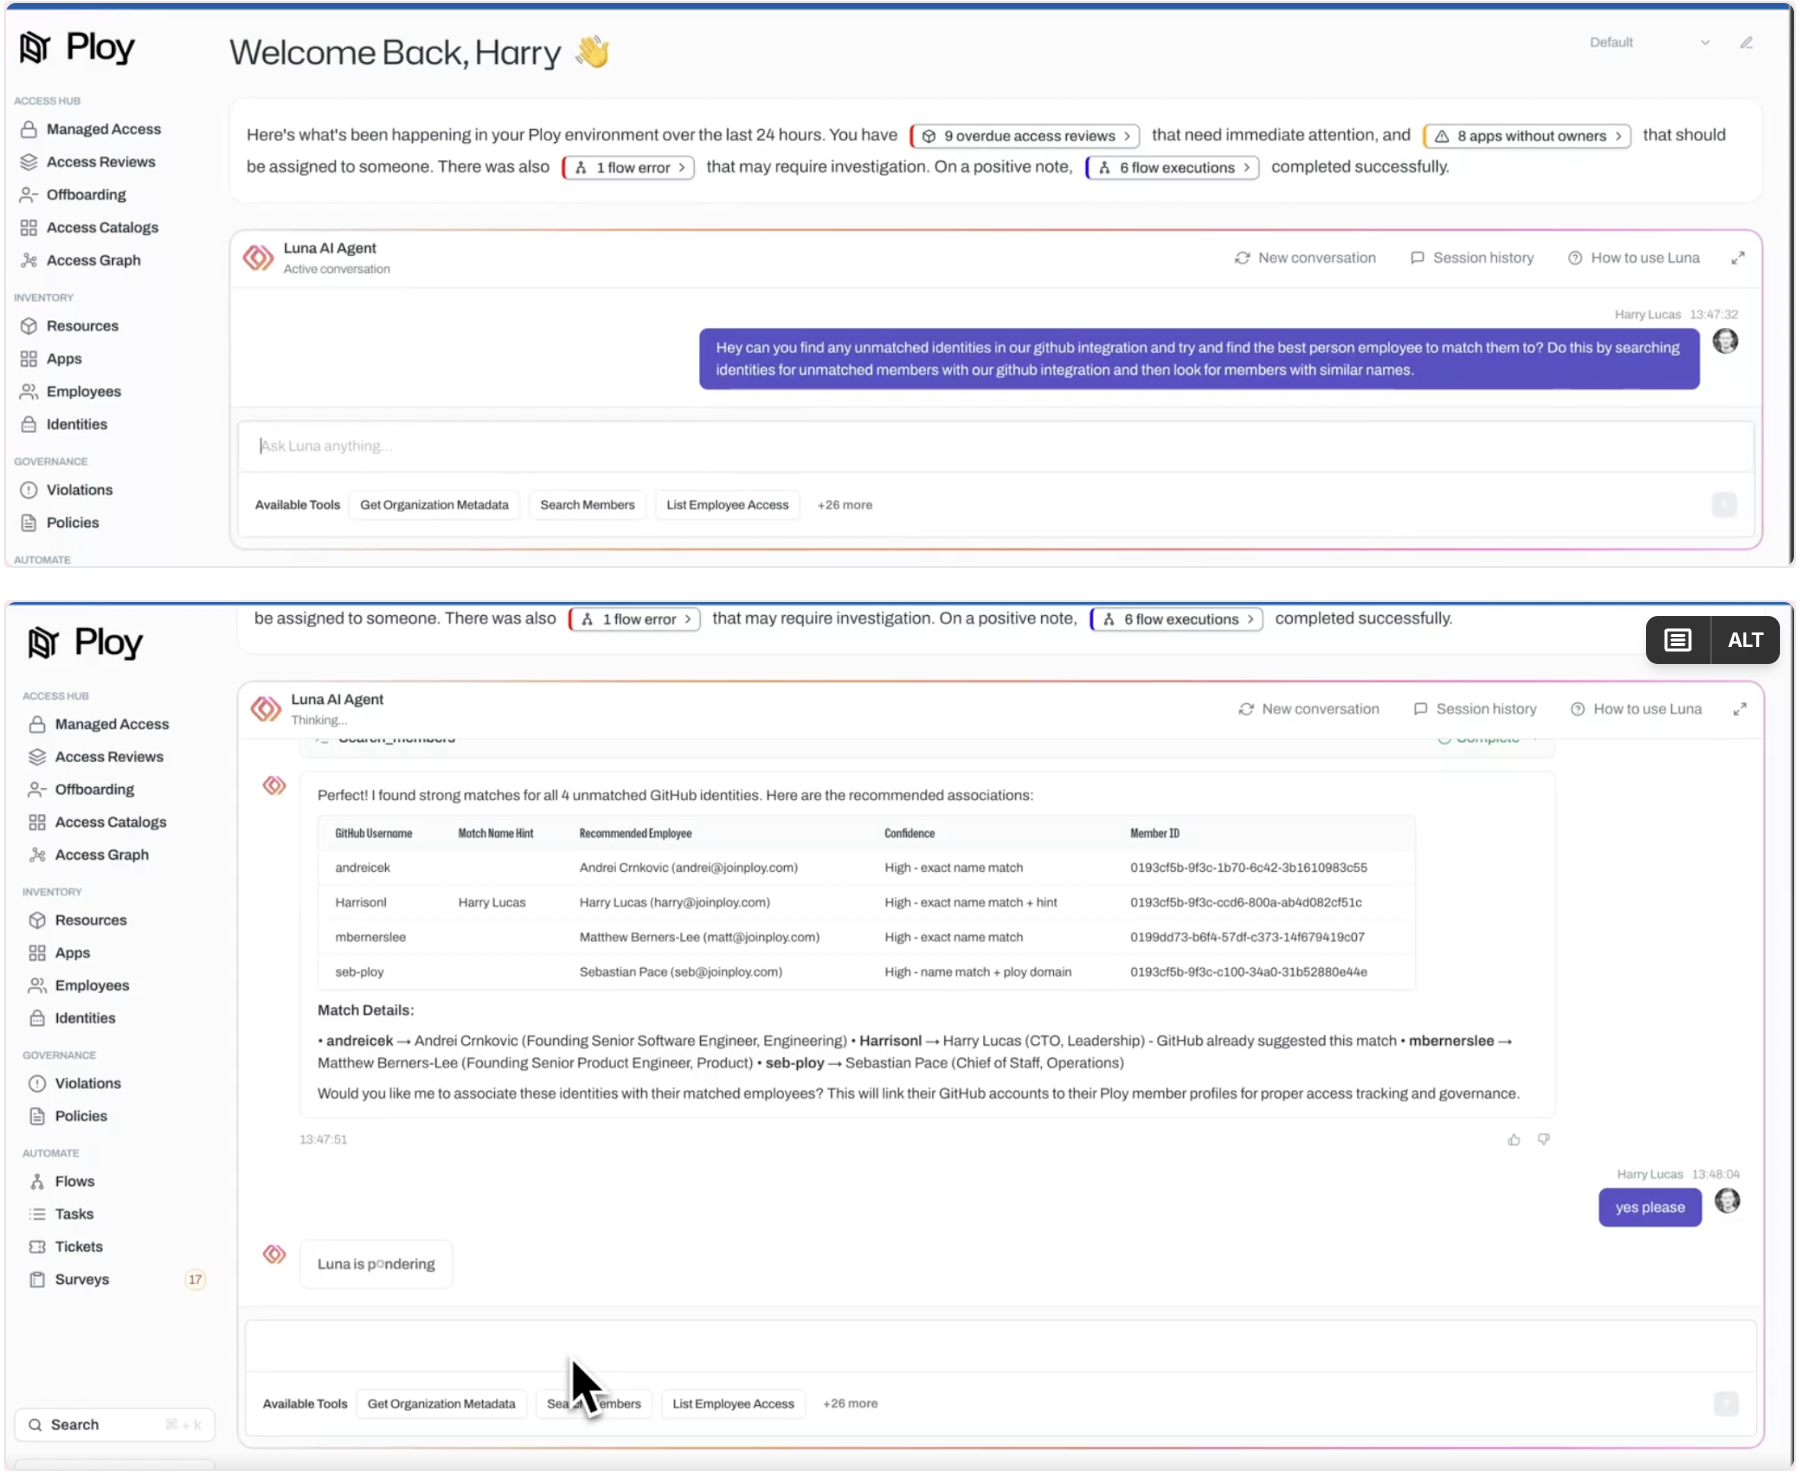
Task: Click the Surveys clipboard icon
Action: pyautogui.click(x=37, y=1280)
